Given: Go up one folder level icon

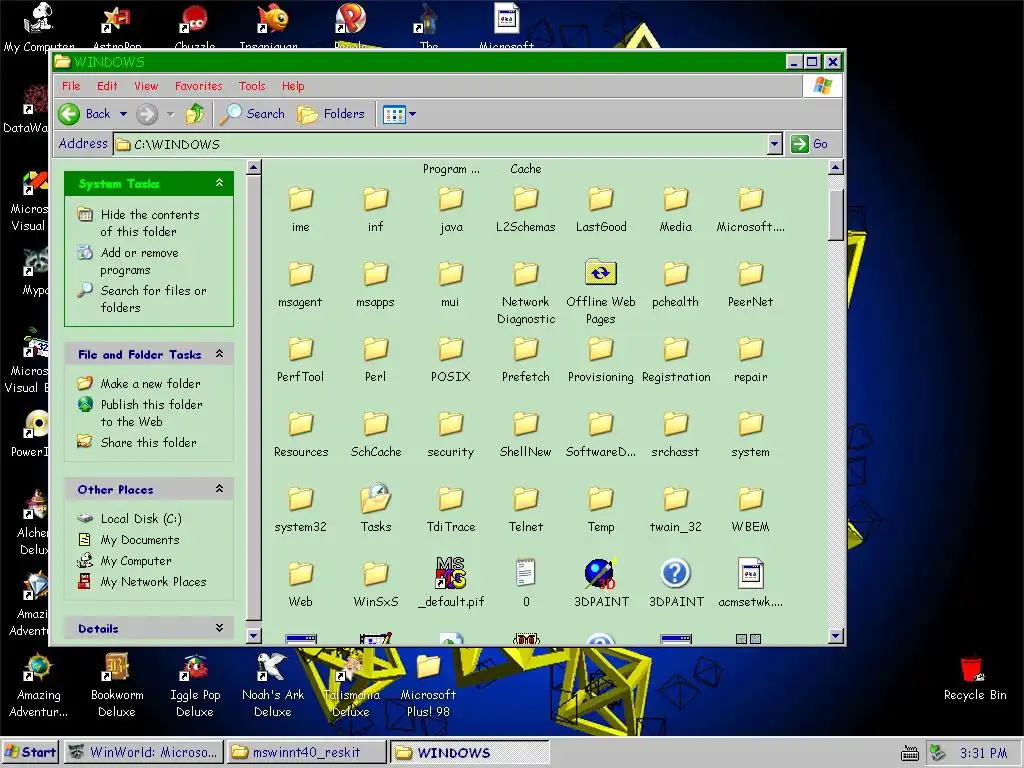Looking at the screenshot, I should [195, 114].
